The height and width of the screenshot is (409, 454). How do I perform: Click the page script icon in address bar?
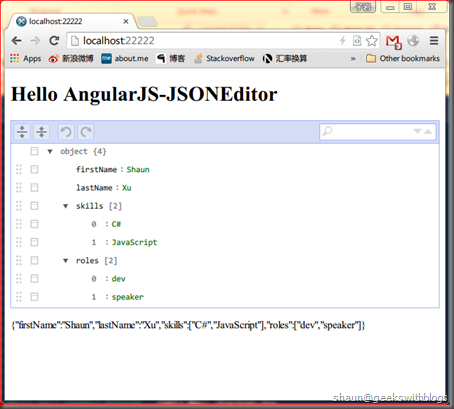point(357,41)
